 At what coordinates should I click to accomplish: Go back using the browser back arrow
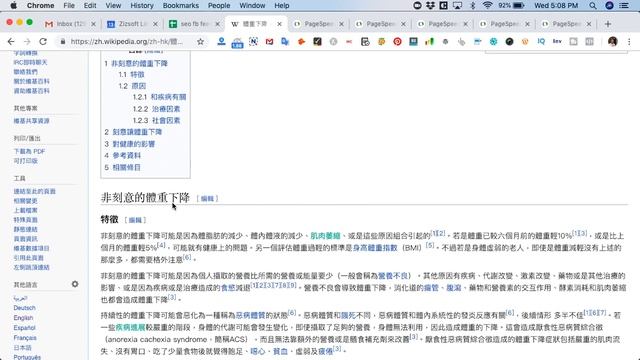[11, 42]
